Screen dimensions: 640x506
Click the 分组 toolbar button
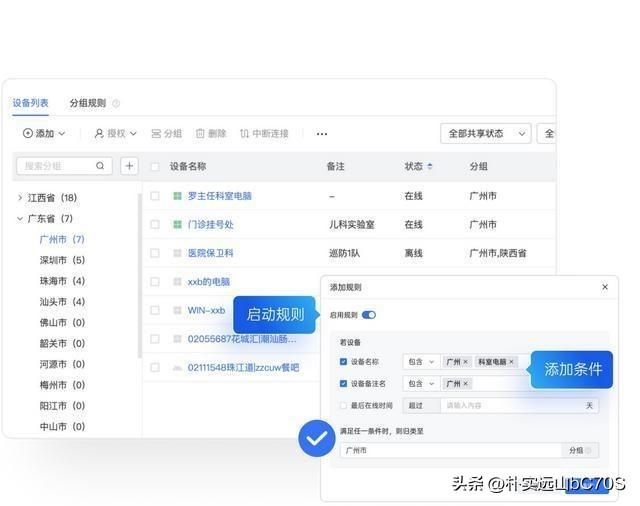coord(167,133)
